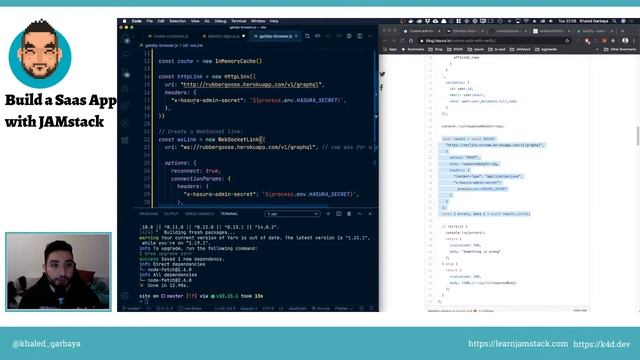Switch to the DEBUG CONSOLE panel tab
640x360 pixels.
(199, 214)
